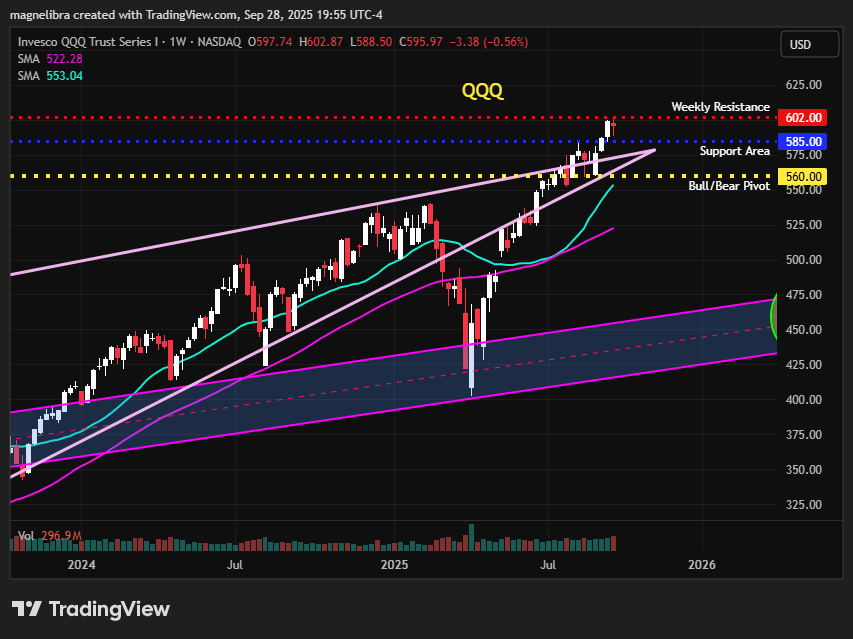The width and height of the screenshot is (853, 639).
Task: Click the Bull/Bear Pivot annotation
Action: [729, 185]
